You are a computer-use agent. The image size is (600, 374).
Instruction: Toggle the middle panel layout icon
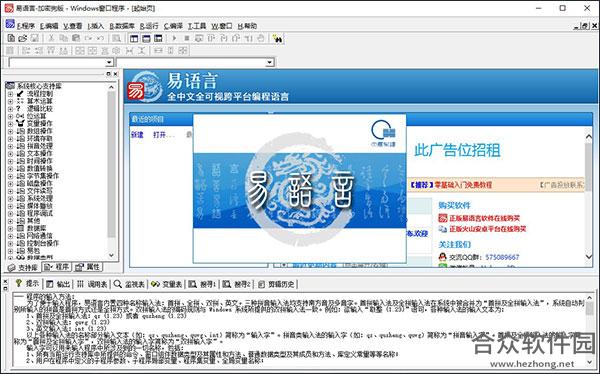click(x=146, y=38)
